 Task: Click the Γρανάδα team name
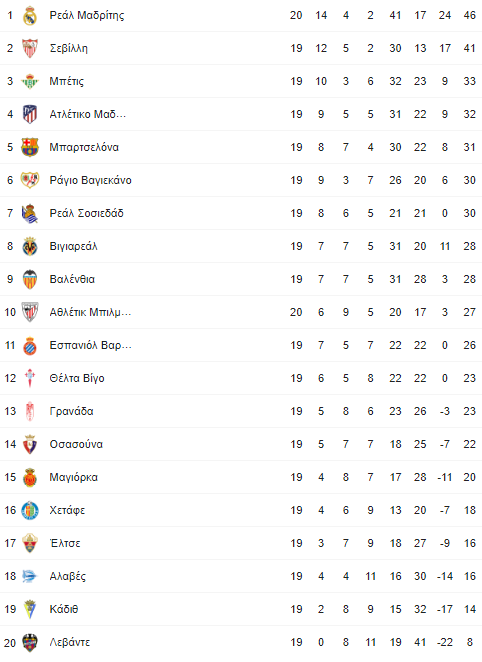pos(71,411)
